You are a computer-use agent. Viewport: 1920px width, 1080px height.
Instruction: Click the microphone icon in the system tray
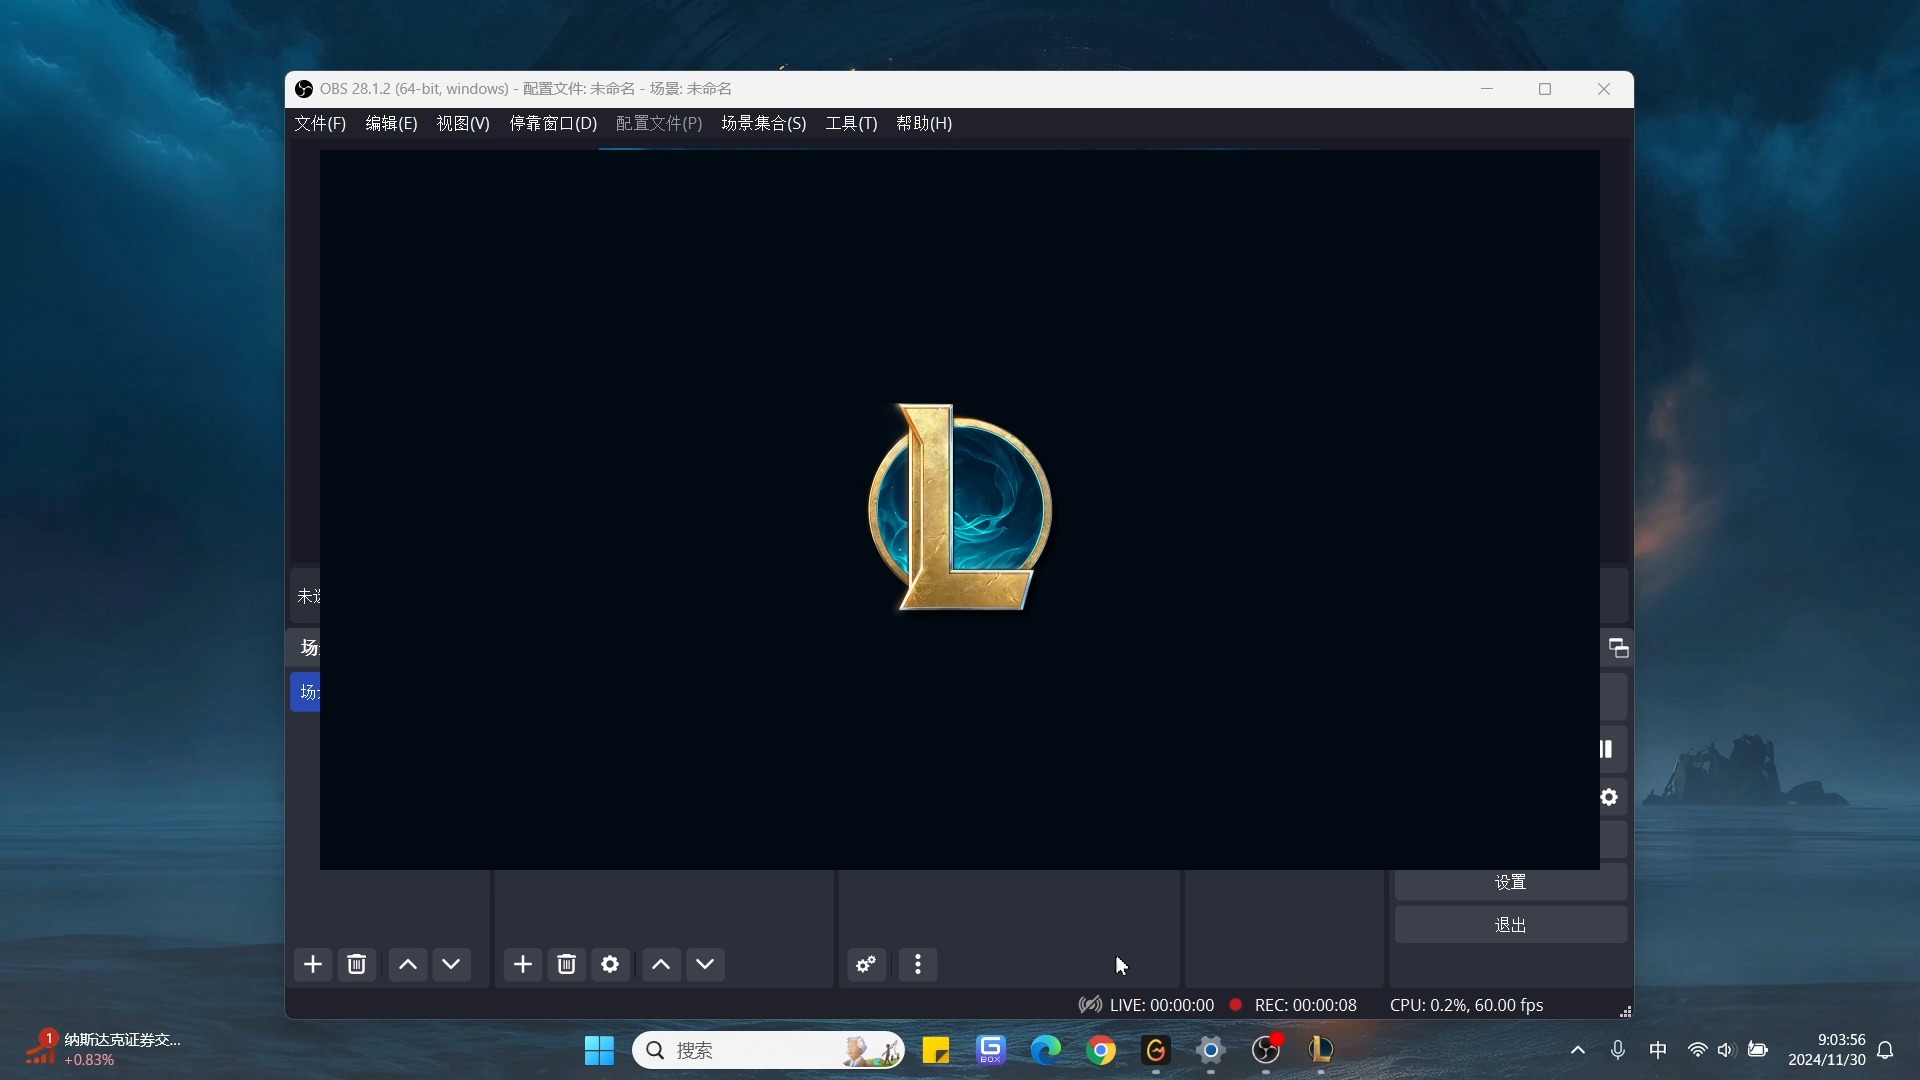[x=1618, y=1050]
